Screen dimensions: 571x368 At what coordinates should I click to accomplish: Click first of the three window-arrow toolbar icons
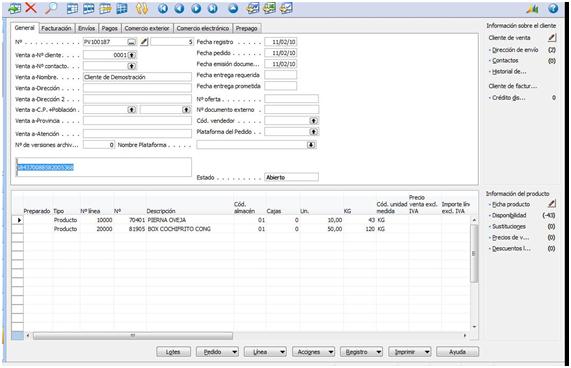pos(253,8)
